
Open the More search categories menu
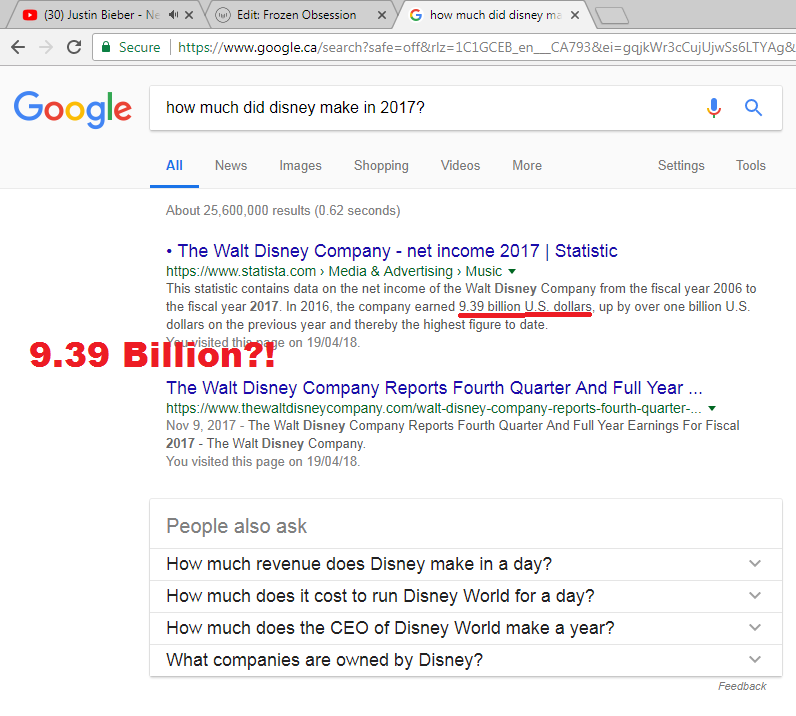tap(527, 166)
